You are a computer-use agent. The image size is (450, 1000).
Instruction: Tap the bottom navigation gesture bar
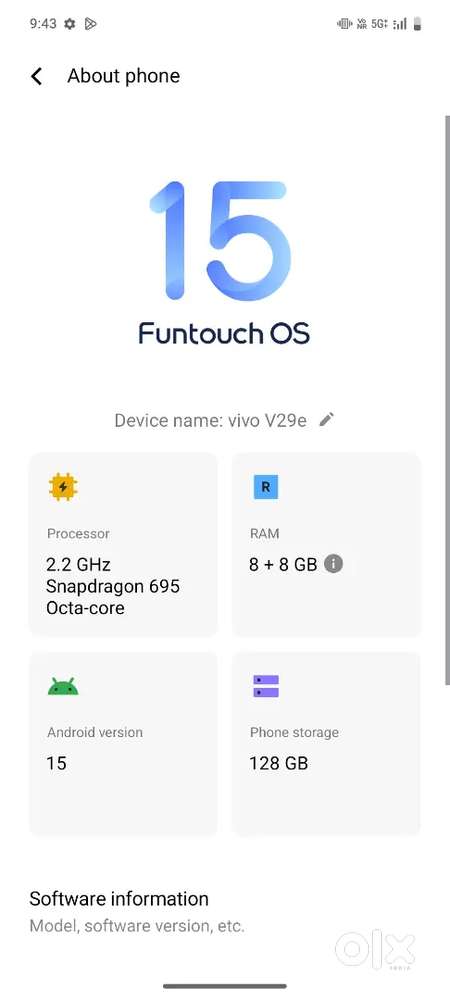click(x=224, y=986)
